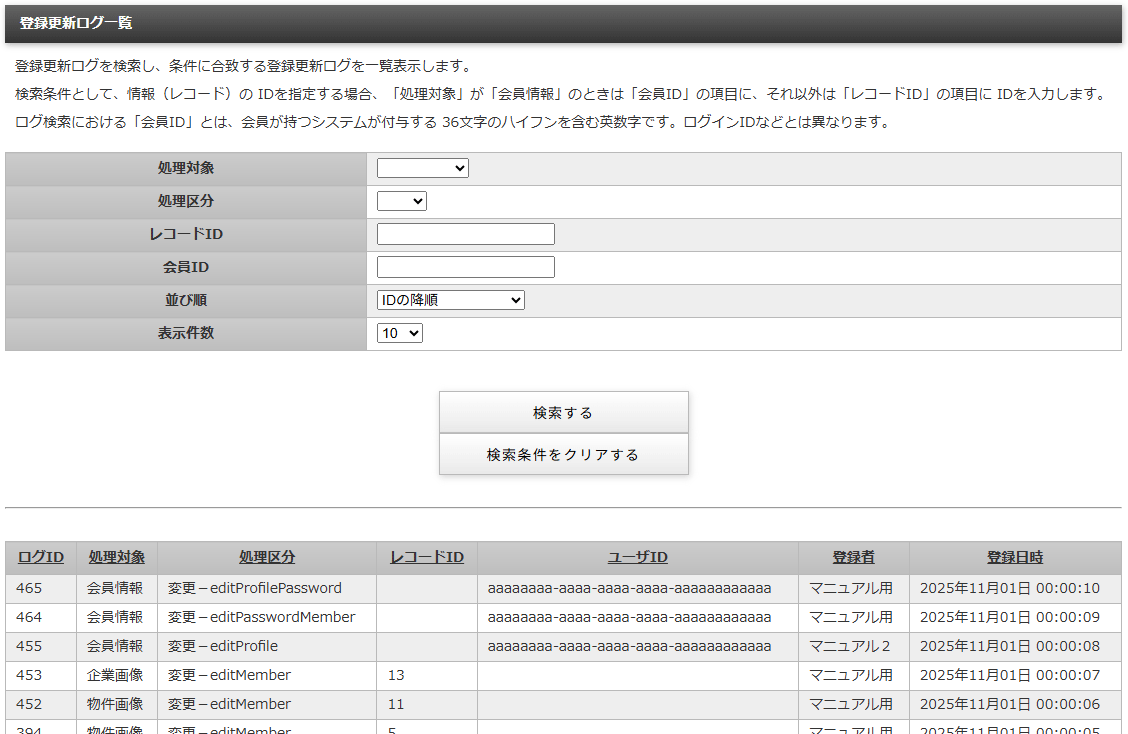
Task: Click inside the レコードID input field
Action: pyautogui.click(x=465, y=233)
